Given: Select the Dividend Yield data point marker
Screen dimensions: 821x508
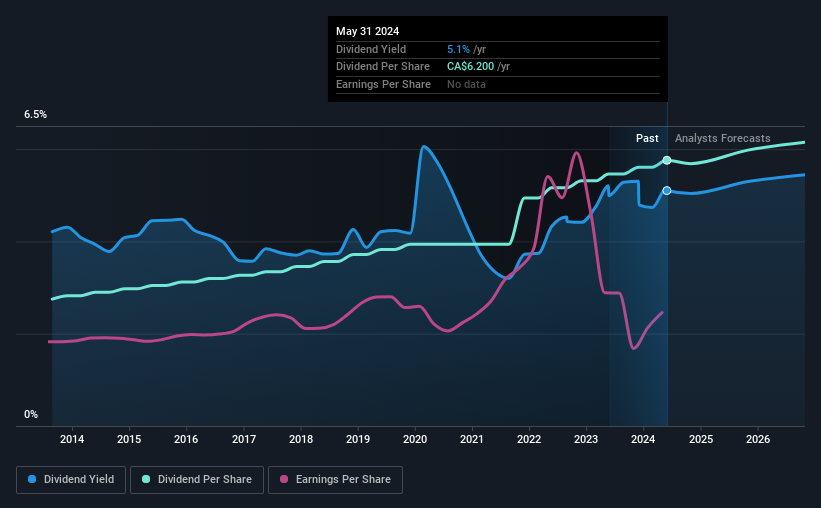Looking at the screenshot, I should [x=667, y=191].
